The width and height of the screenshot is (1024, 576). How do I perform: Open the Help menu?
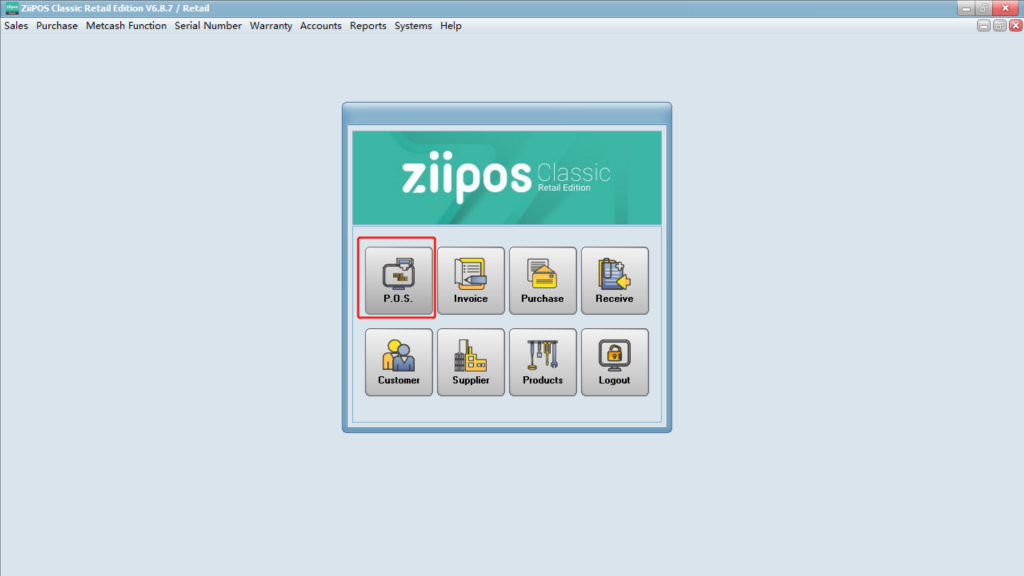click(451, 26)
